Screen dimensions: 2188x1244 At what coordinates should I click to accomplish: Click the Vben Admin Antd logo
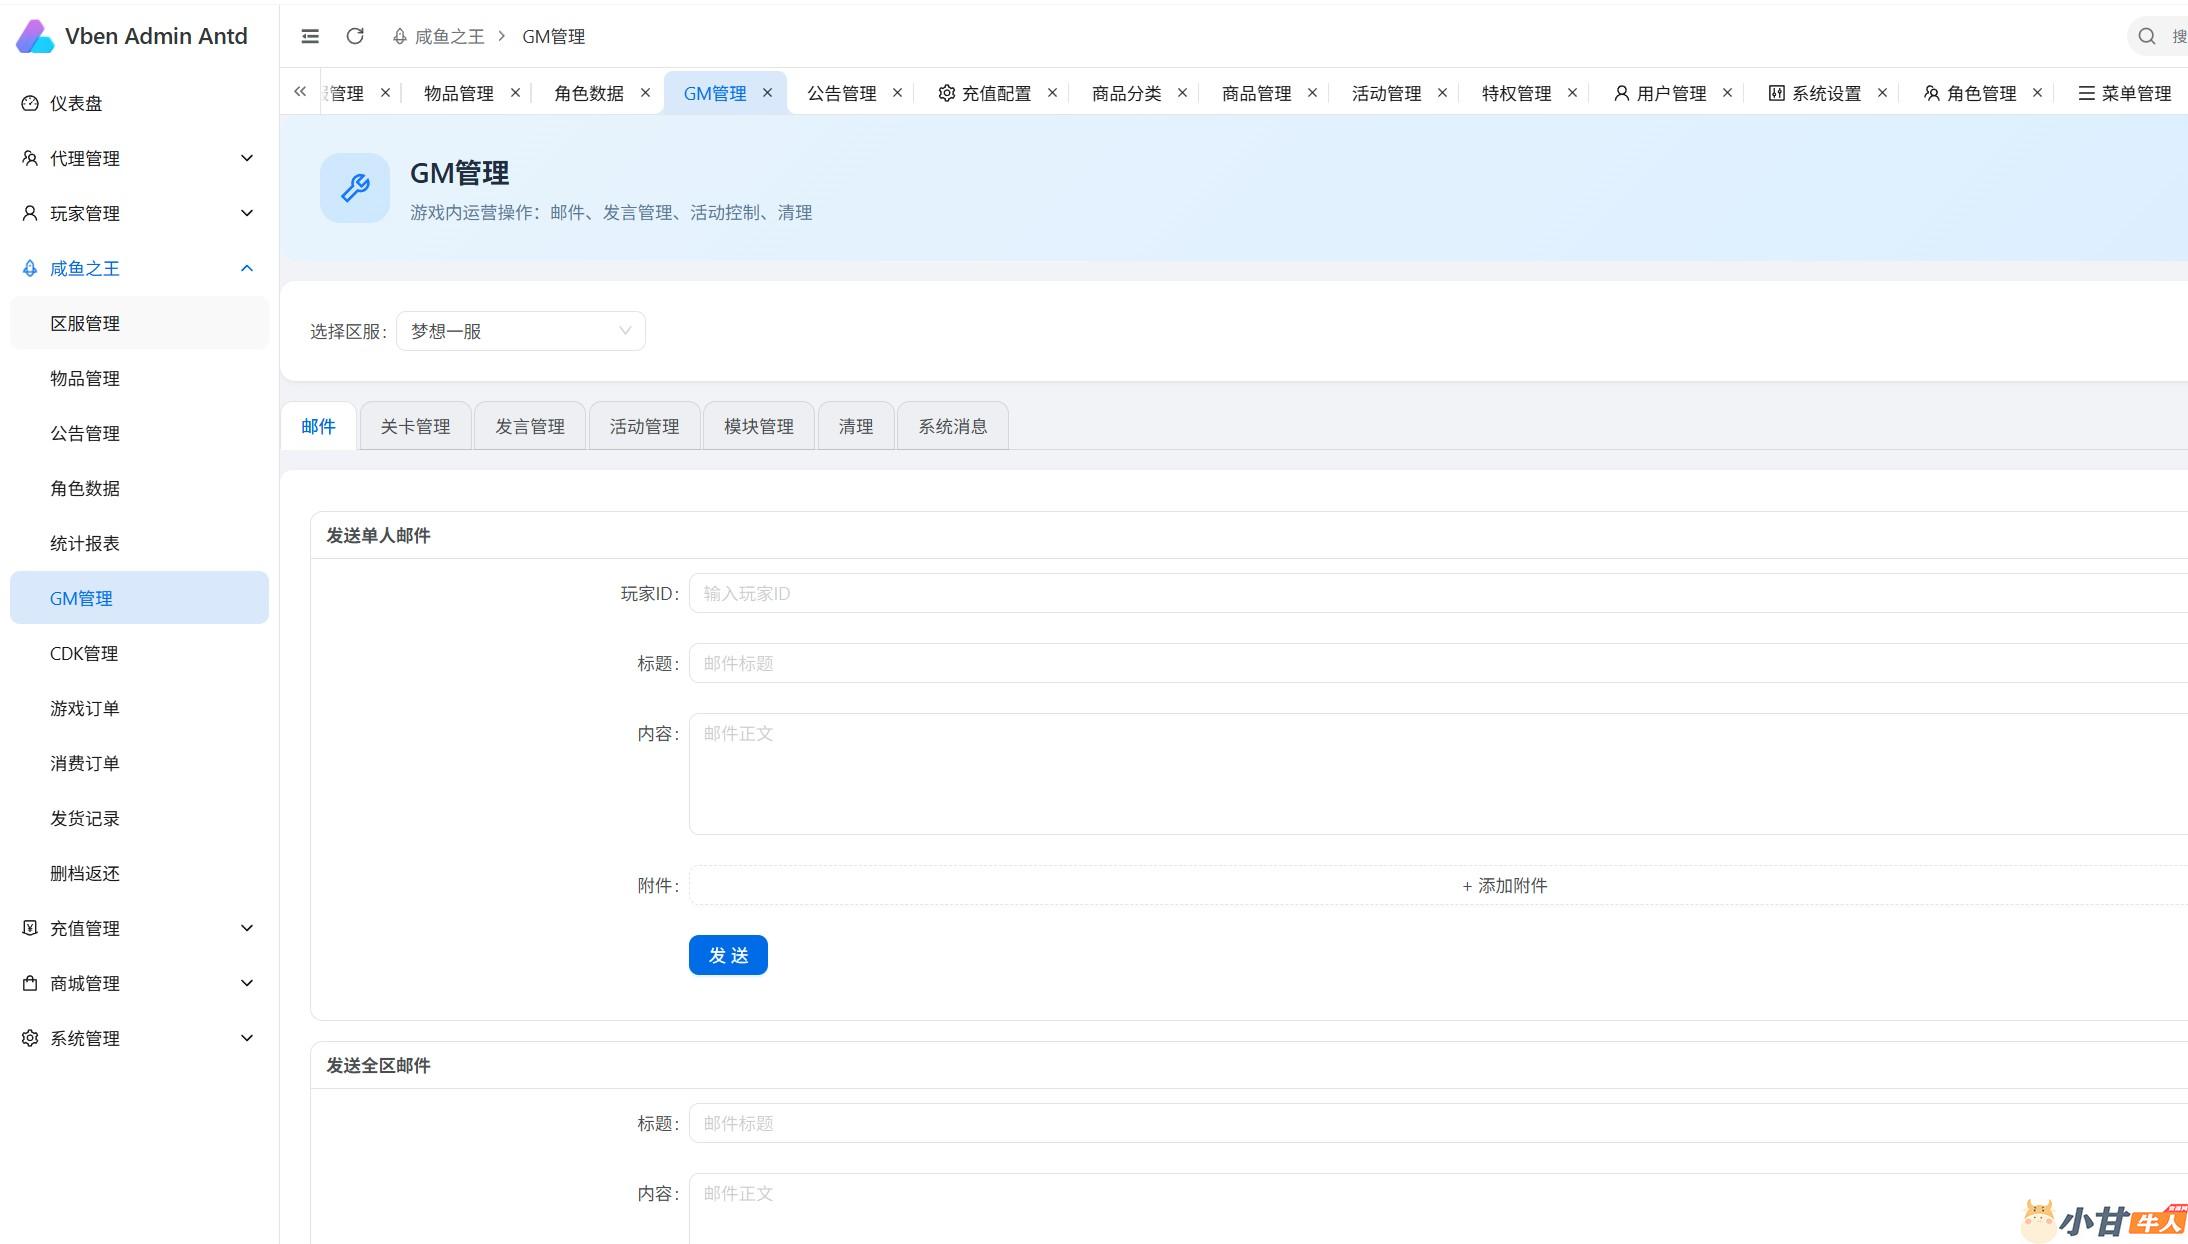(35, 36)
